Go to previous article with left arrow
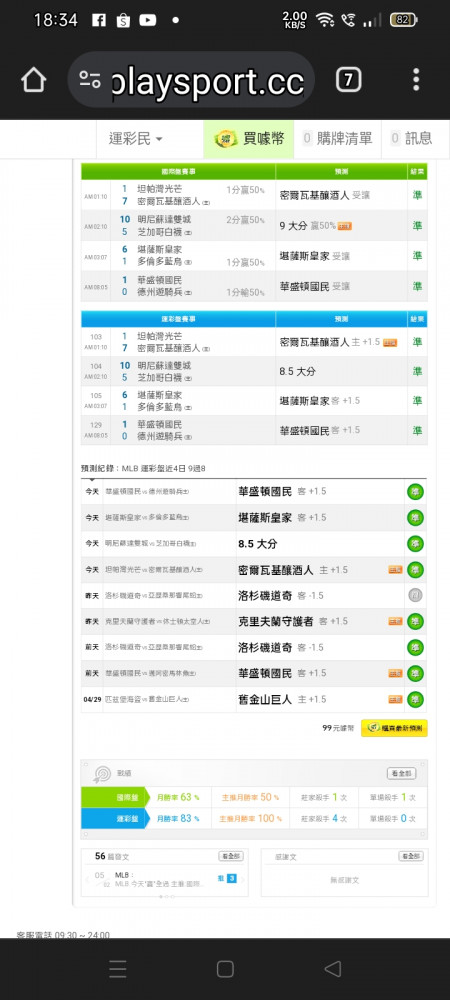 pos(87,880)
